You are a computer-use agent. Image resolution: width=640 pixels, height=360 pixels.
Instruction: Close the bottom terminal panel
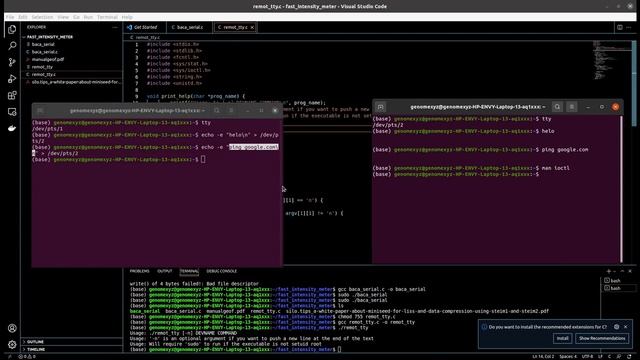pyautogui.click(x=630, y=271)
